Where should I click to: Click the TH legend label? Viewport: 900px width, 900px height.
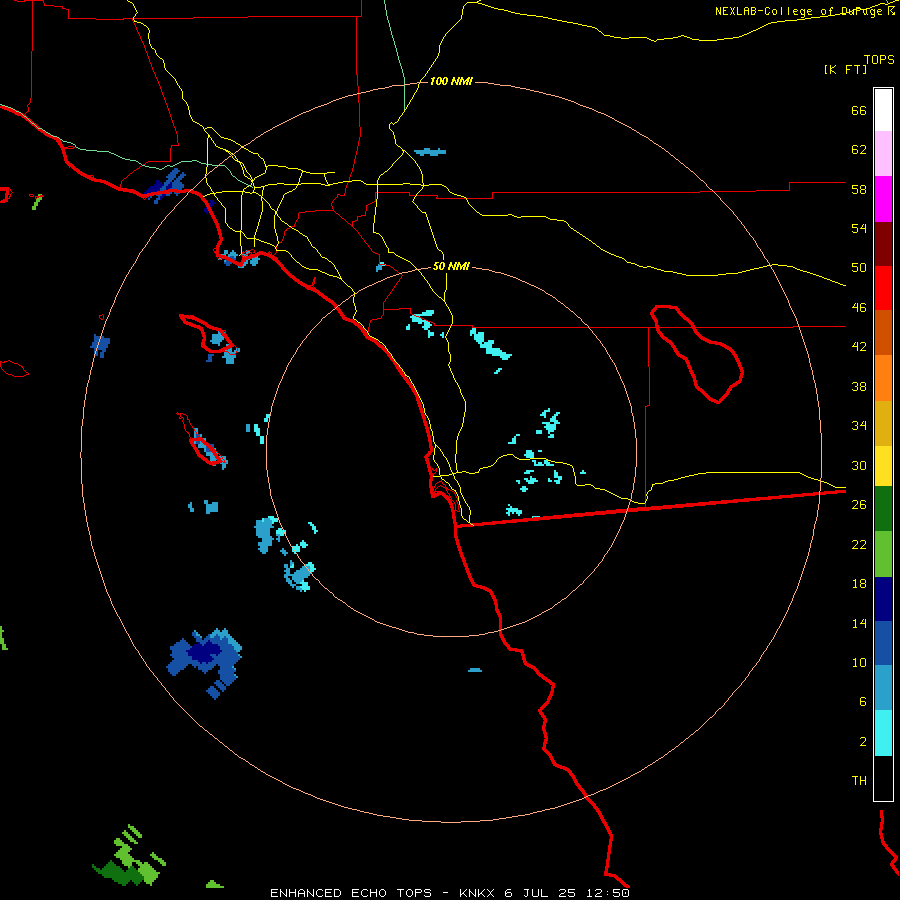point(859,781)
